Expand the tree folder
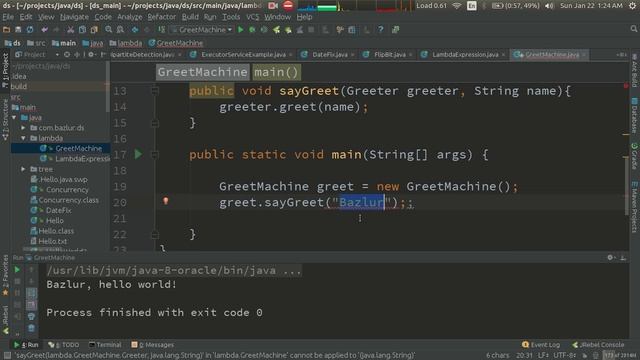This screenshot has height=360, width=640. 23,169
